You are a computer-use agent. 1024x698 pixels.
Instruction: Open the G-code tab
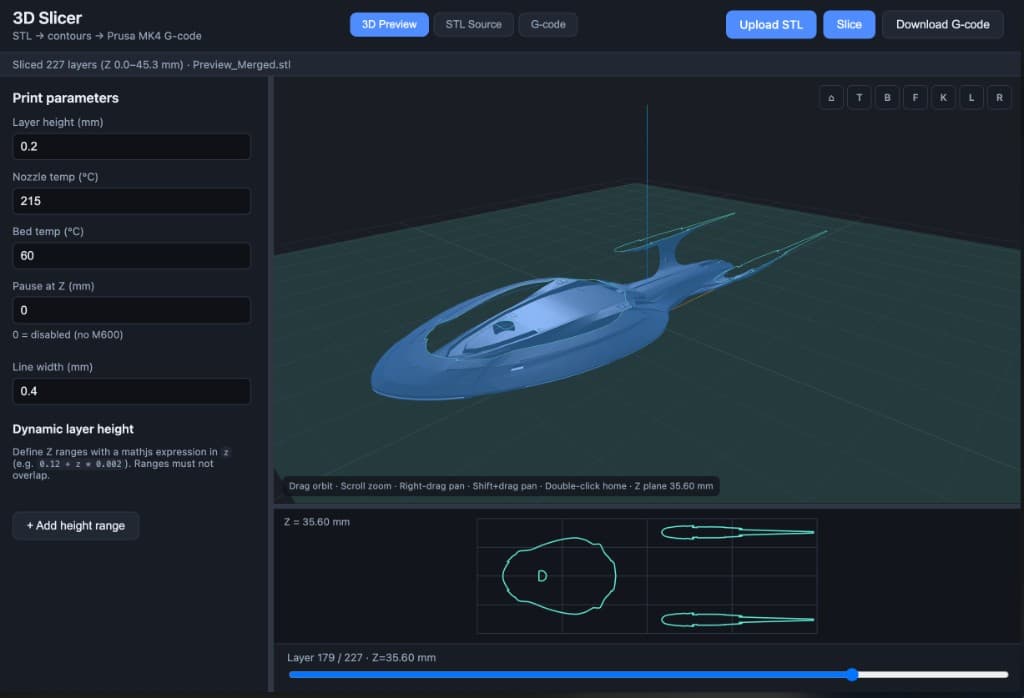pyautogui.click(x=548, y=24)
